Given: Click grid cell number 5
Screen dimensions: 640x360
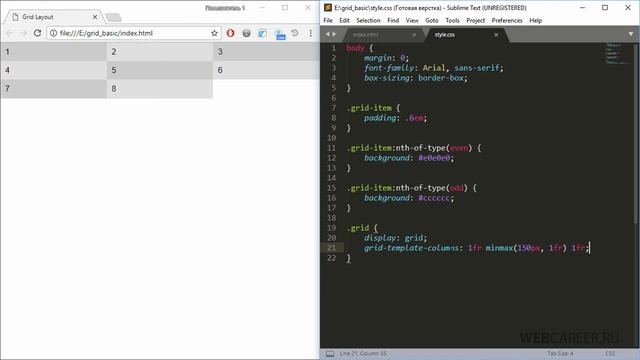Looking at the screenshot, I should click(x=160, y=70).
